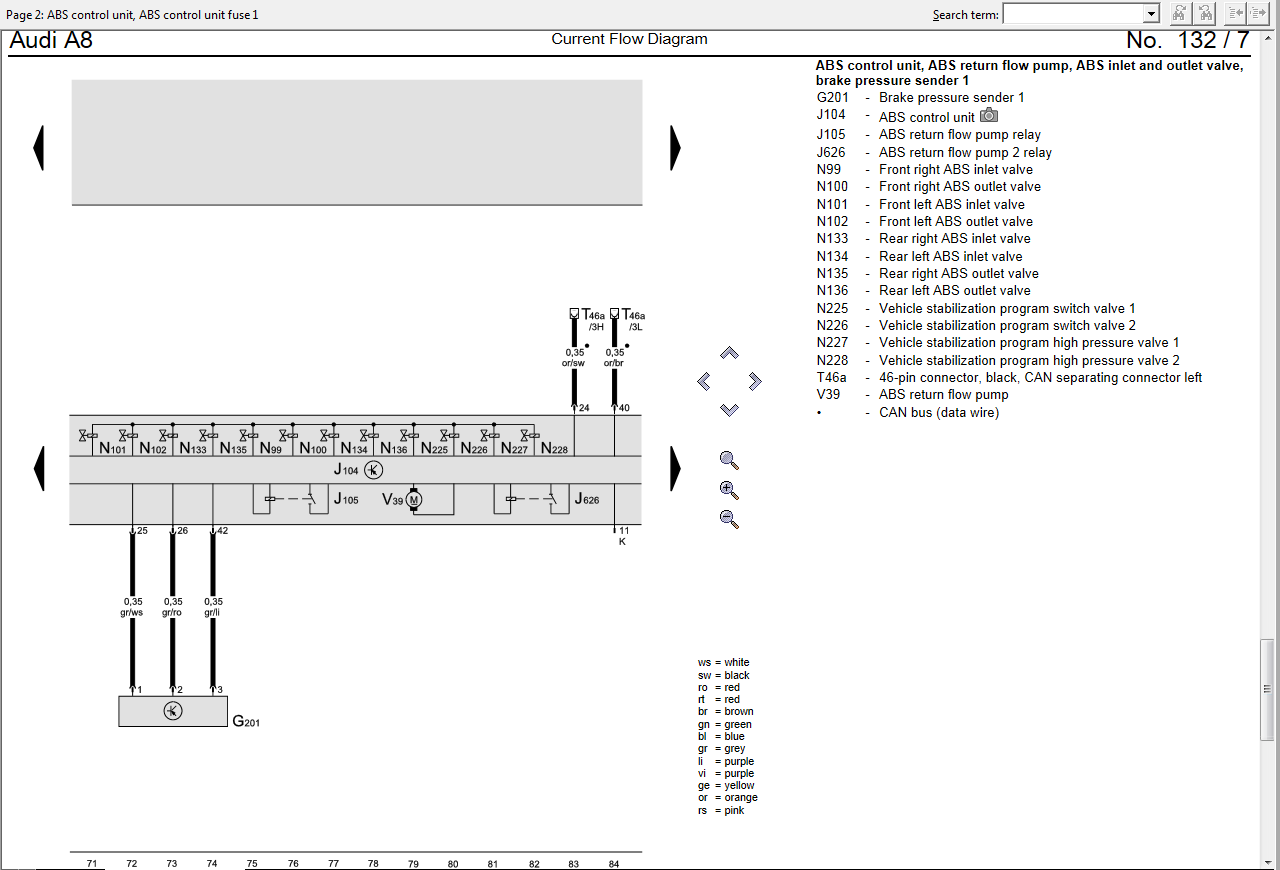Viewport: 1280px width, 870px height.
Task: Click the gr/ro wire label
Action: (172, 612)
